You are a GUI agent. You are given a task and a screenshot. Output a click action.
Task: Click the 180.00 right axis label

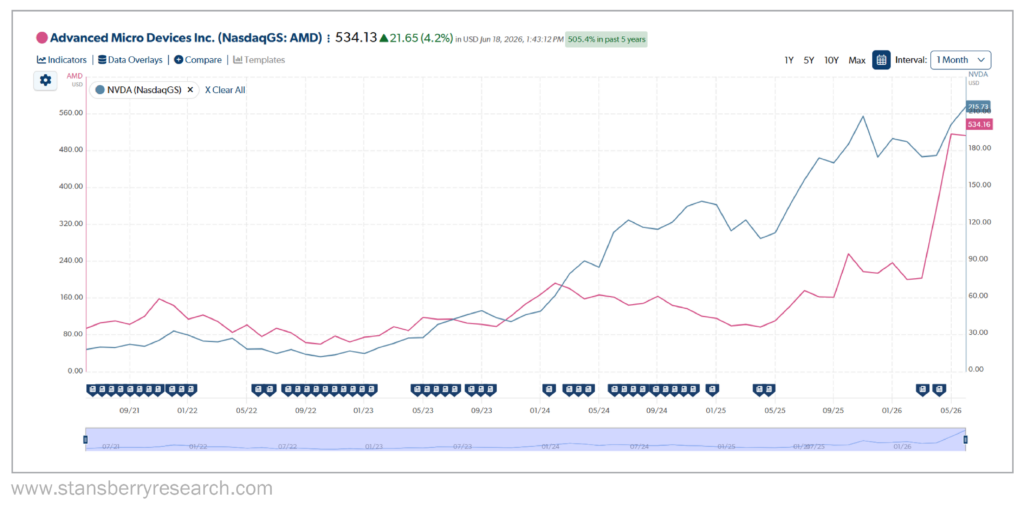(x=980, y=148)
